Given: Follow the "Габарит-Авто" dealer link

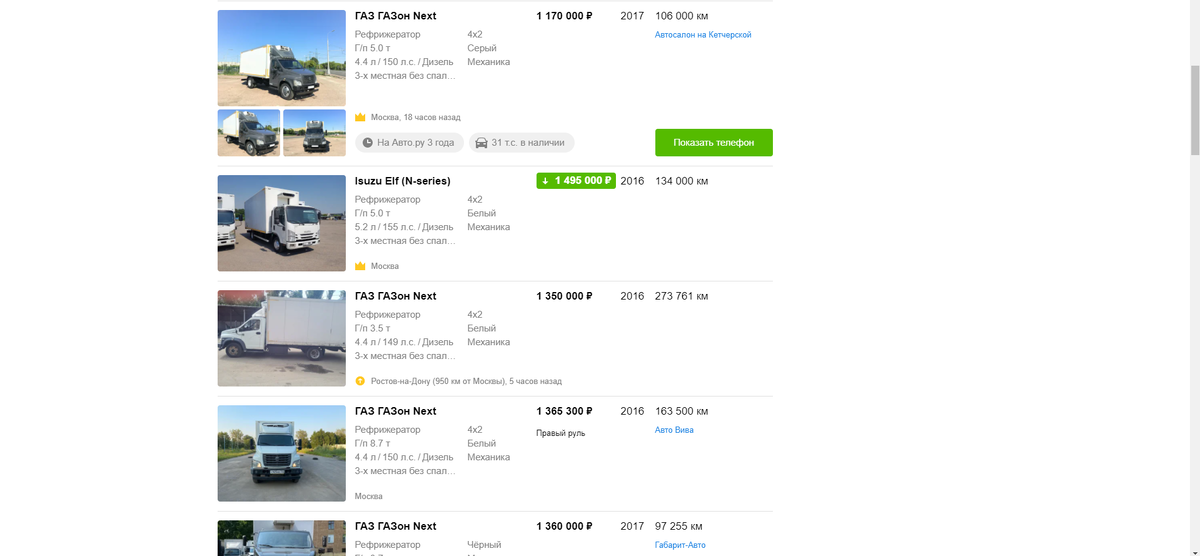Looking at the screenshot, I should click(679, 545).
